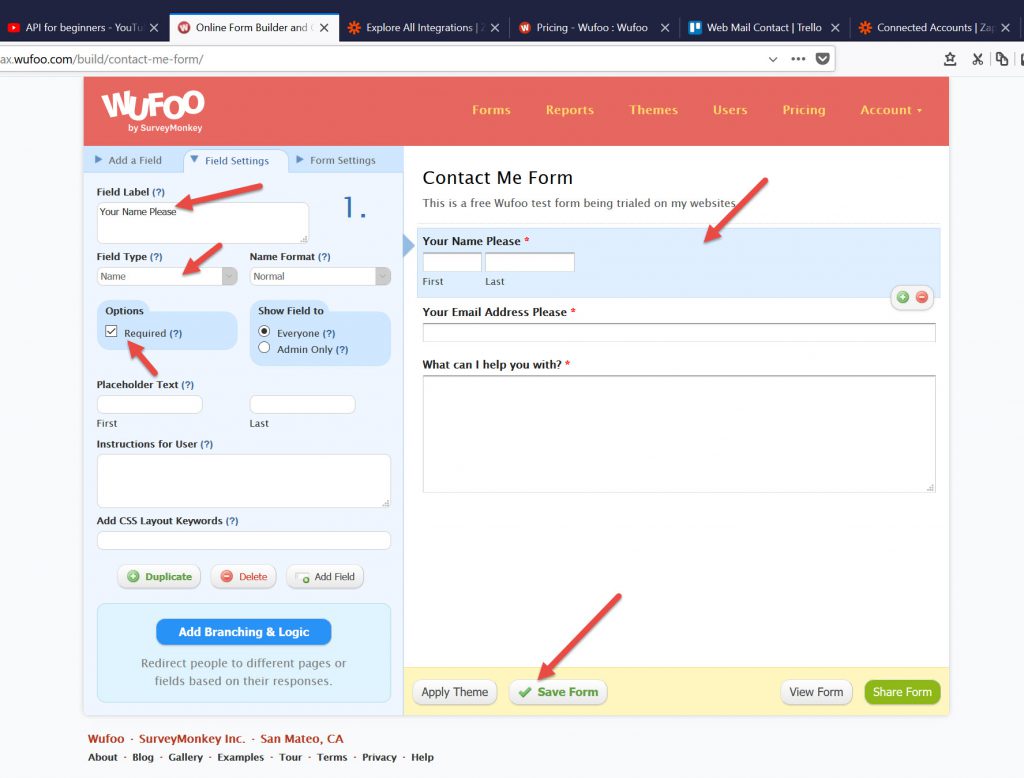Open the Reports menu item
The image size is (1024, 778).
569,110
